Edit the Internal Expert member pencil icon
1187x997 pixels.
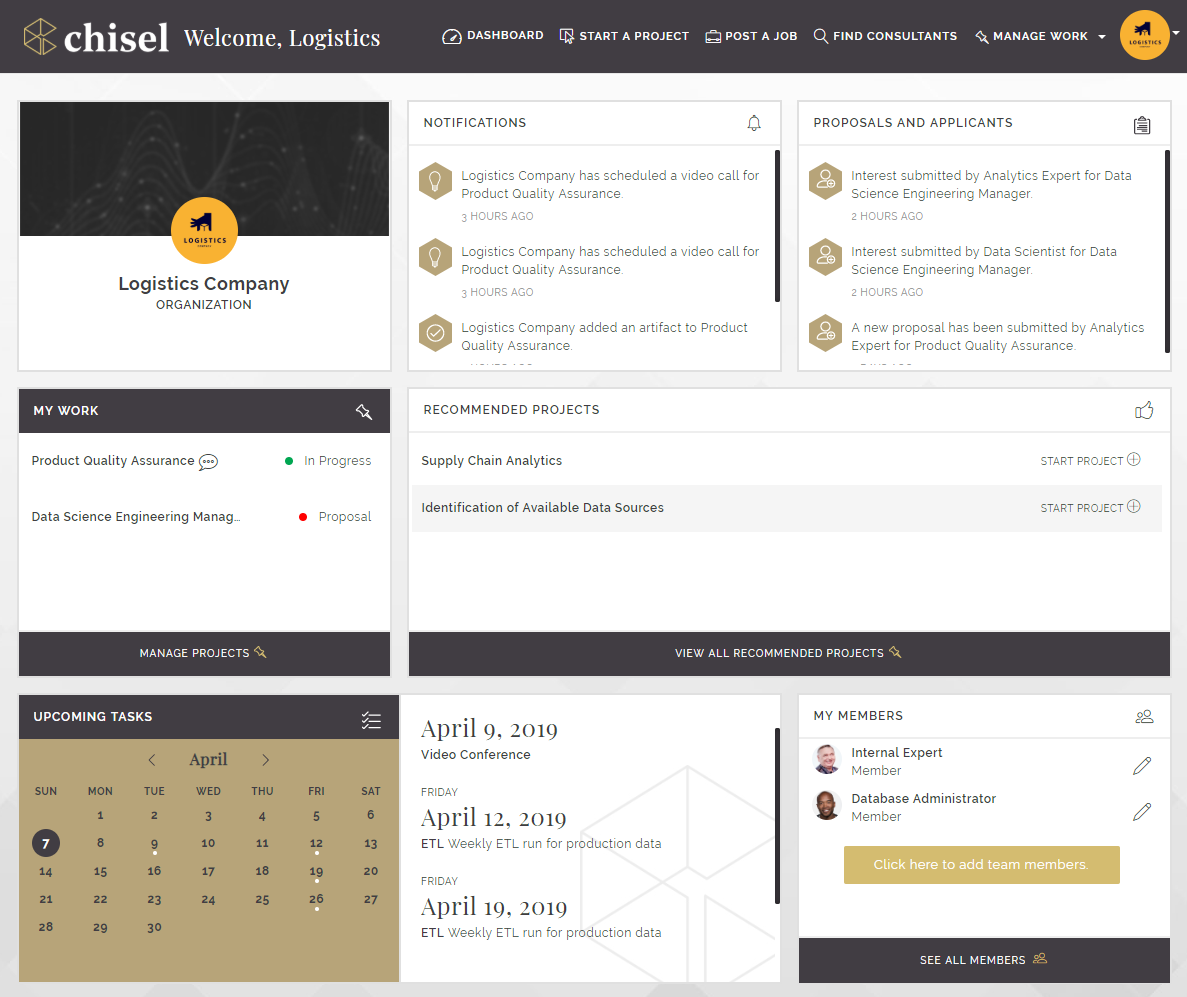(x=1142, y=766)
